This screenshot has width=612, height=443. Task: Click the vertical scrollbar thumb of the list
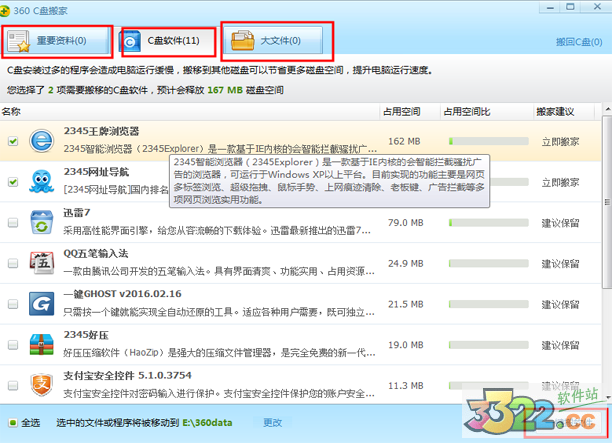tap(607, 202)
